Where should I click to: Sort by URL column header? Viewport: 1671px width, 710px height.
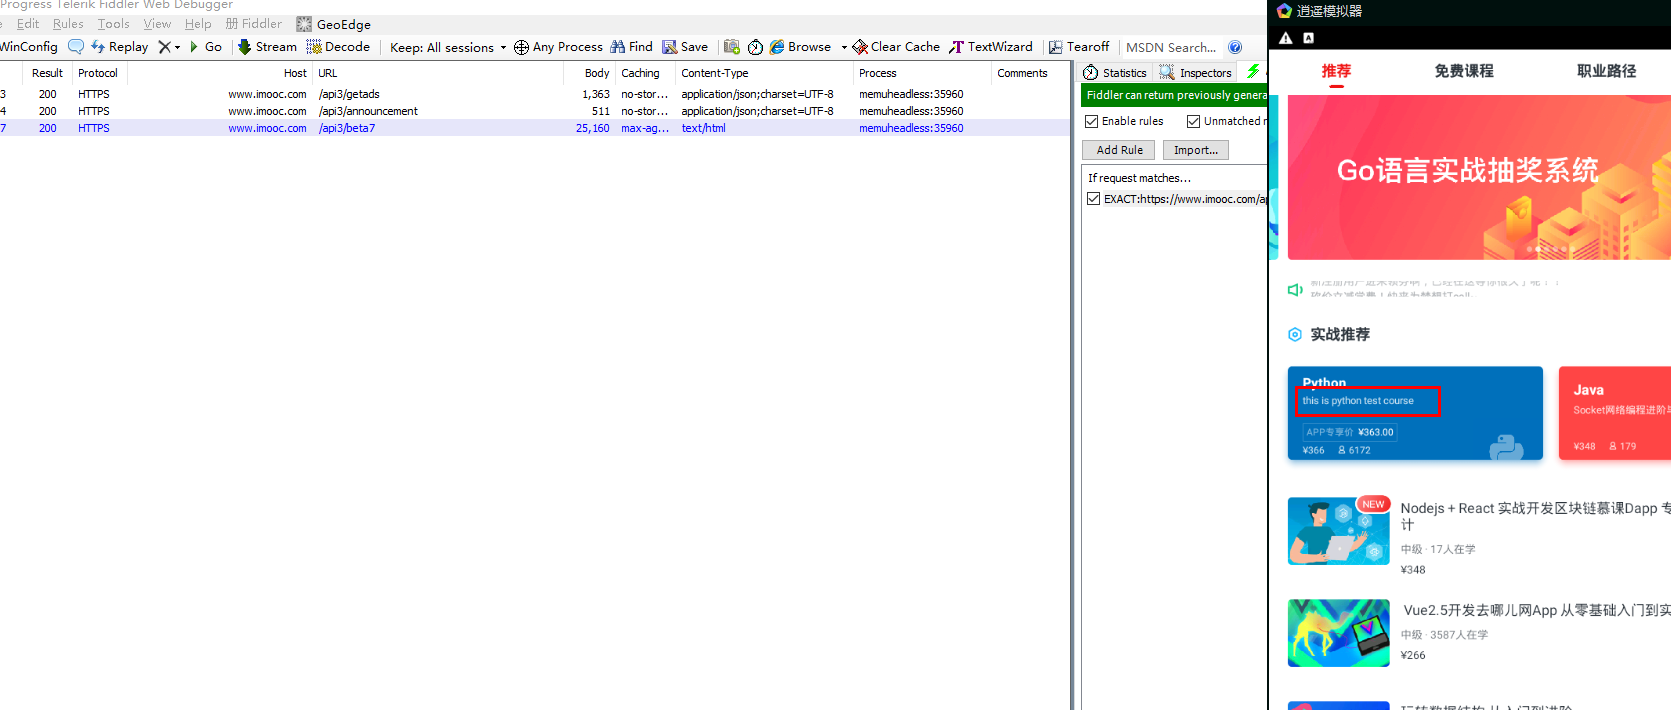tap(437, 73)
